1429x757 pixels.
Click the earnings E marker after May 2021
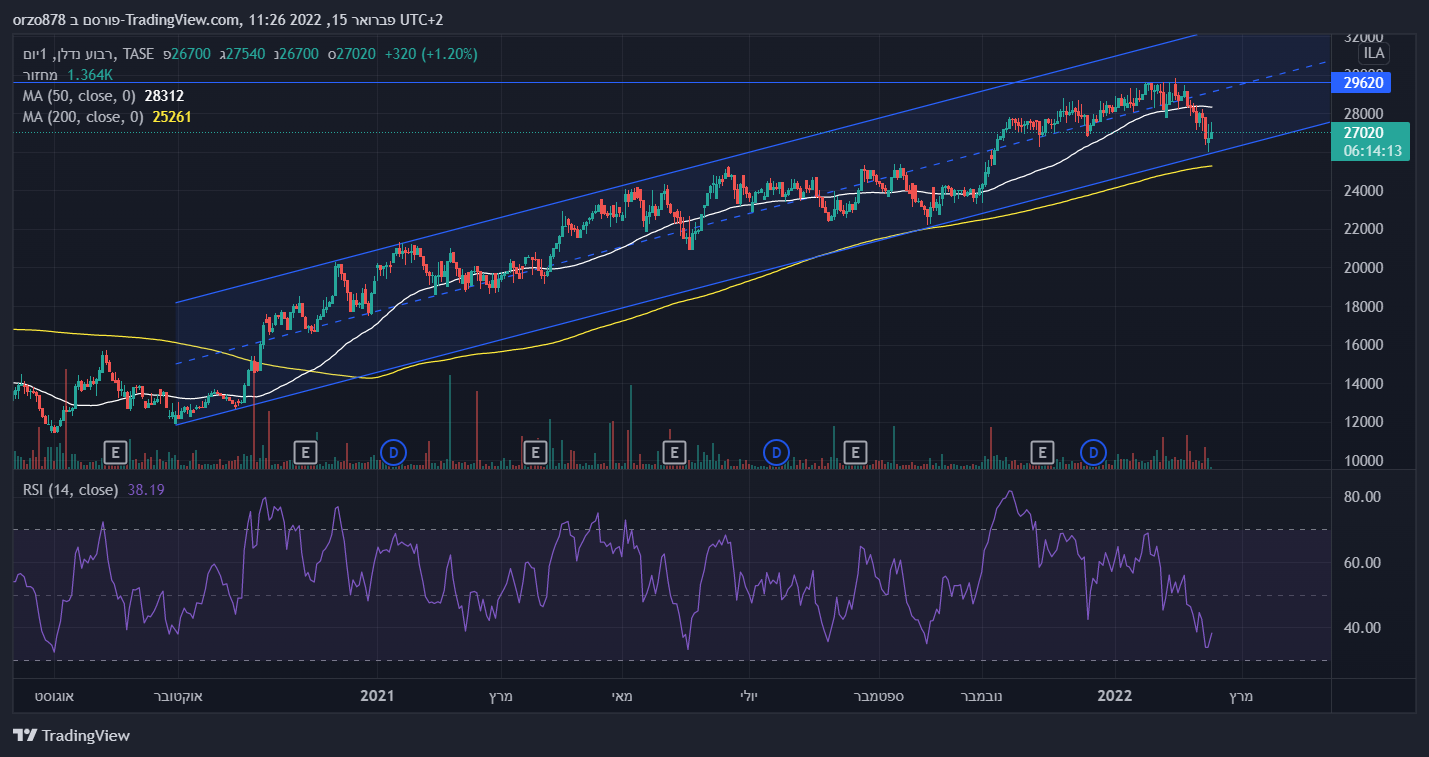(675, 453)
